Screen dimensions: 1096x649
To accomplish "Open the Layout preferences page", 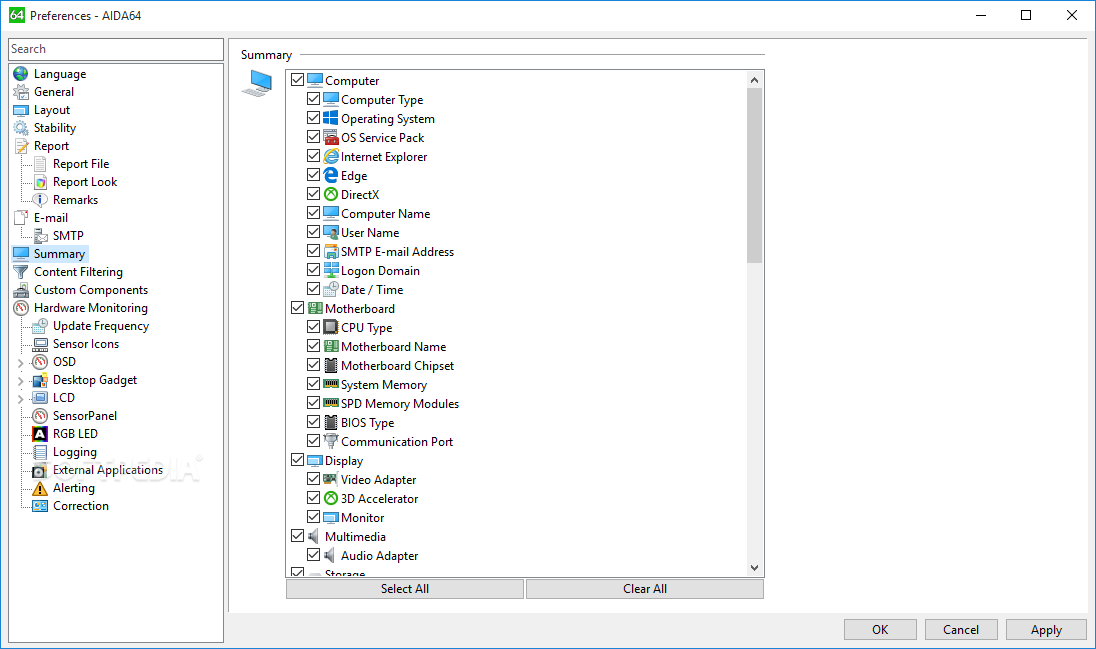I will pos(52,110).
